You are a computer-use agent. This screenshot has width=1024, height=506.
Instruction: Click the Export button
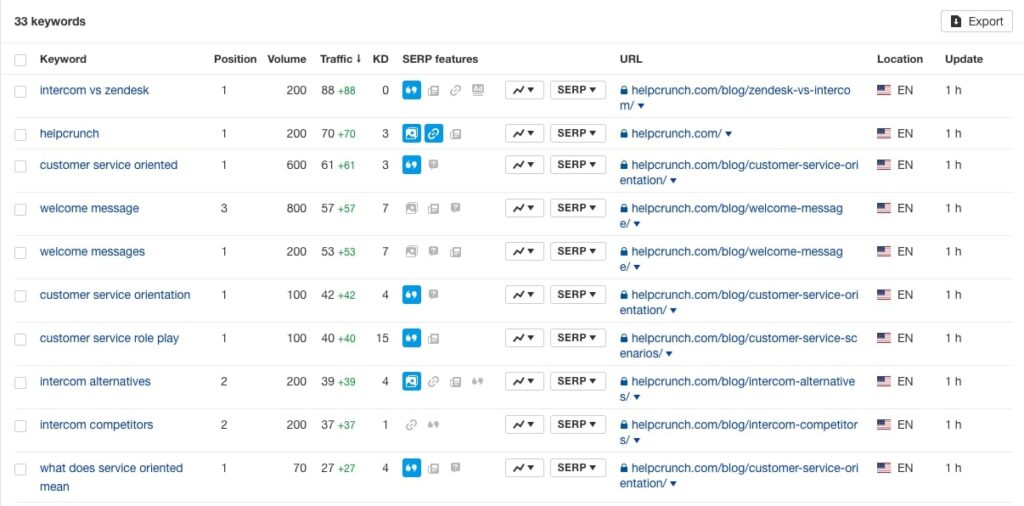point(977,22)
